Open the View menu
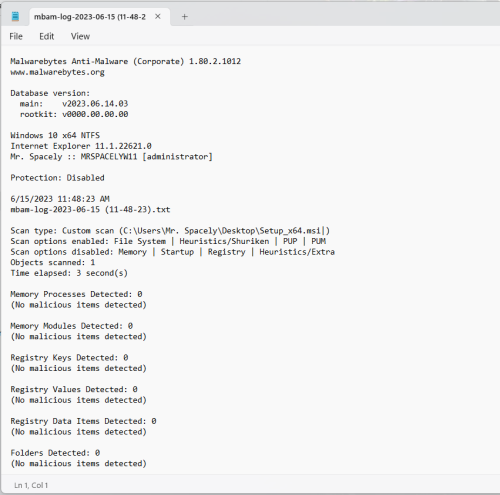500x495 pixels. pyautogui.click(x=80, y=36)
